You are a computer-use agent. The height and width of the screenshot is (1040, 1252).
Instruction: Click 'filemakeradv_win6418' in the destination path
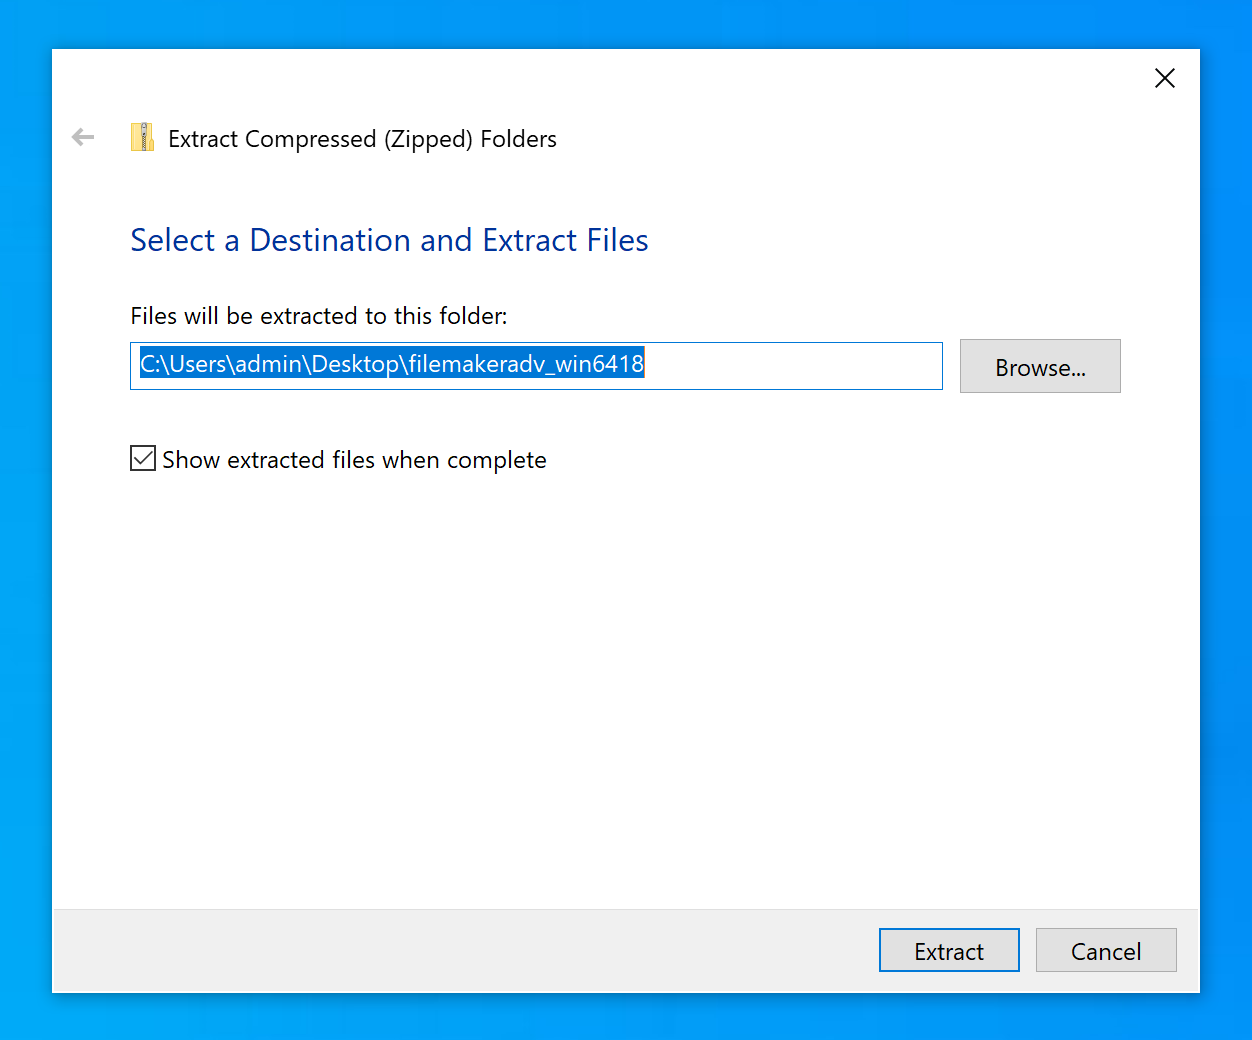[526, 364]
